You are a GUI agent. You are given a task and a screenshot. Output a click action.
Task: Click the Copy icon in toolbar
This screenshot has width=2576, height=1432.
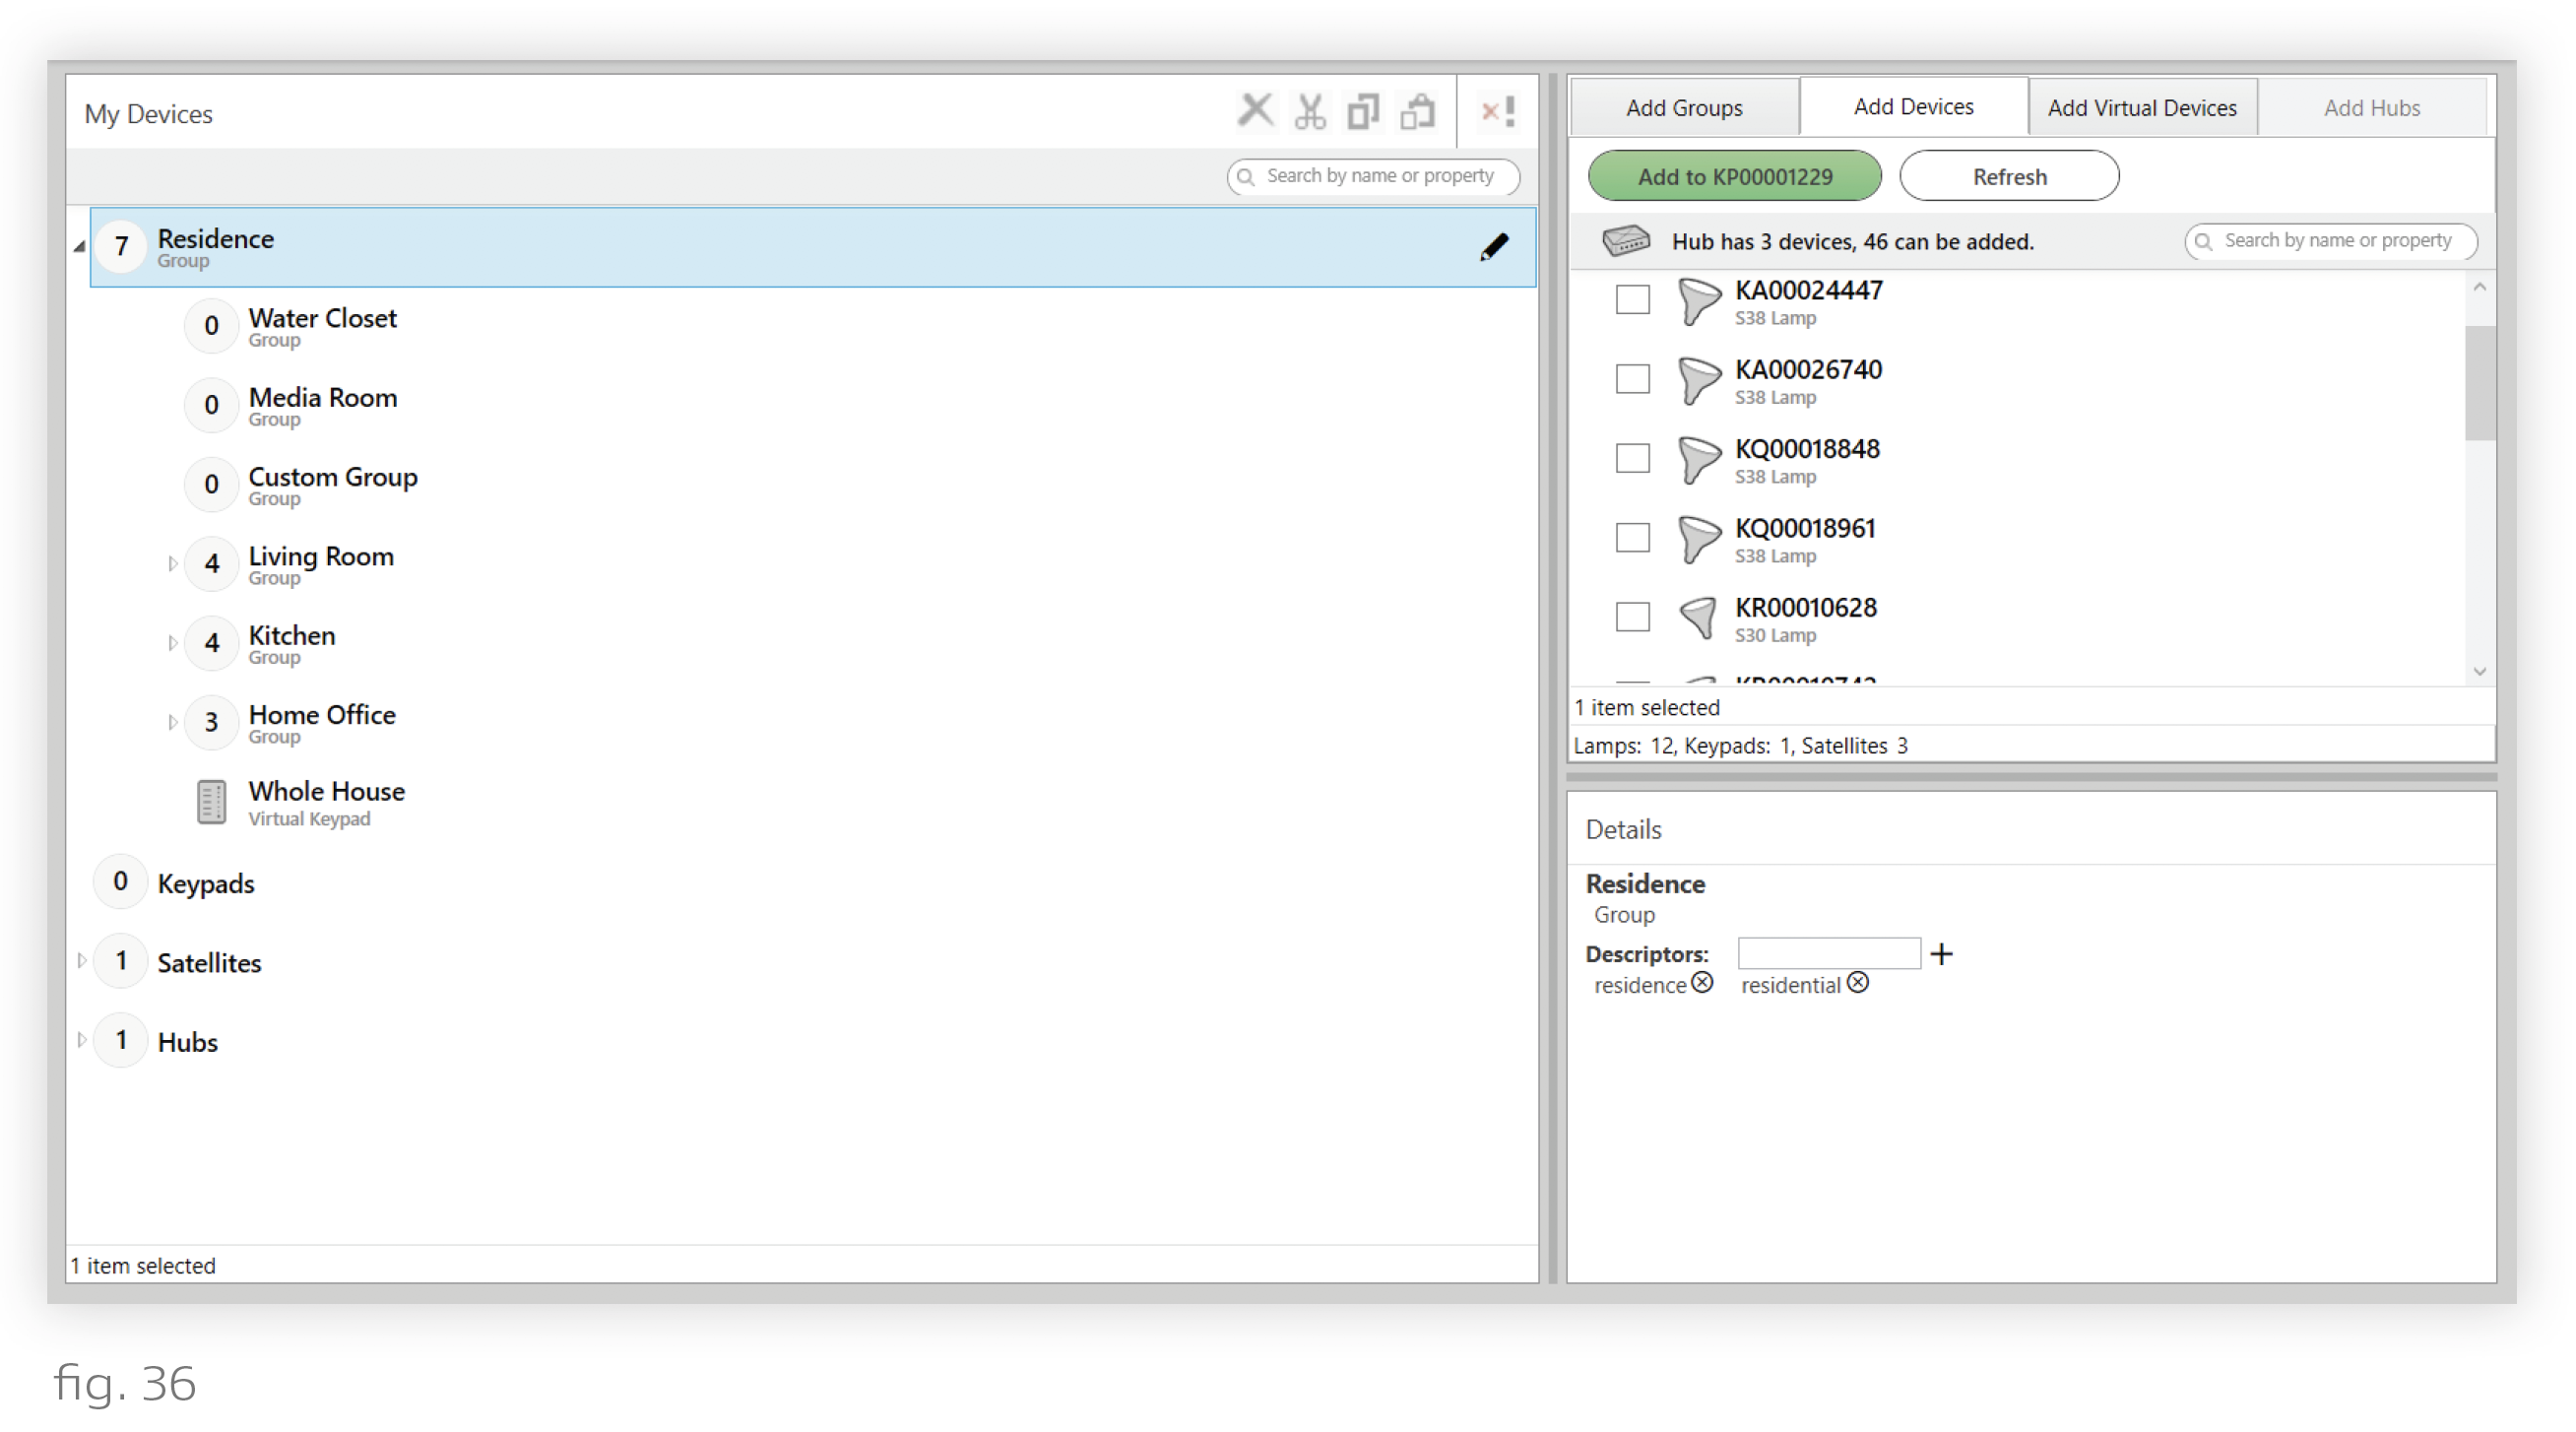pyautogui.click(x=1363, y=112)
